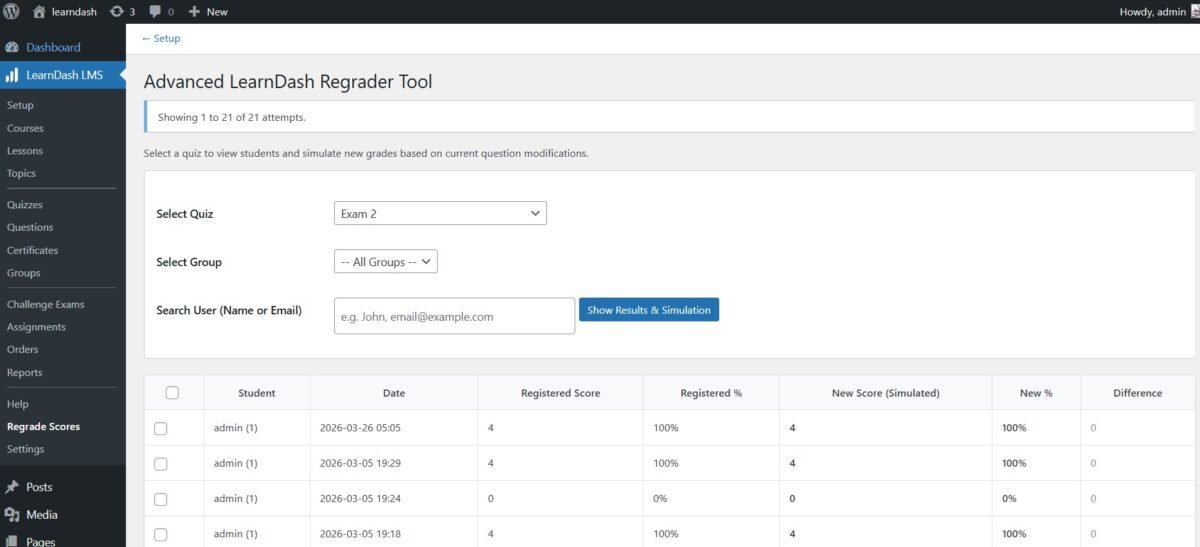
Task: Tick the select-all checkbox in table header
Action: coord(172,393)
